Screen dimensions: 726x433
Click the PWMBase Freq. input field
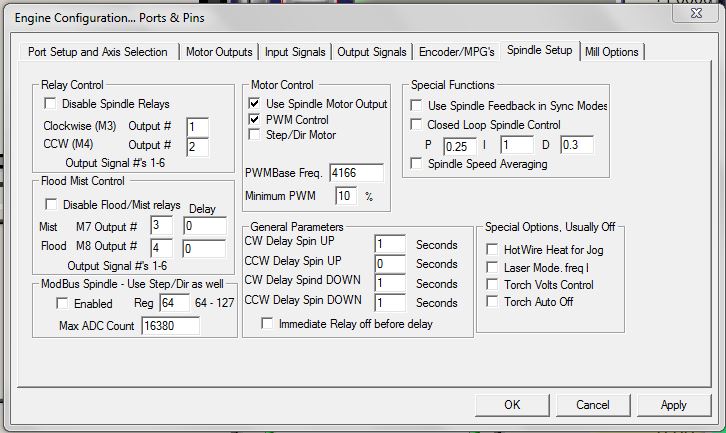tap(355, 173)
